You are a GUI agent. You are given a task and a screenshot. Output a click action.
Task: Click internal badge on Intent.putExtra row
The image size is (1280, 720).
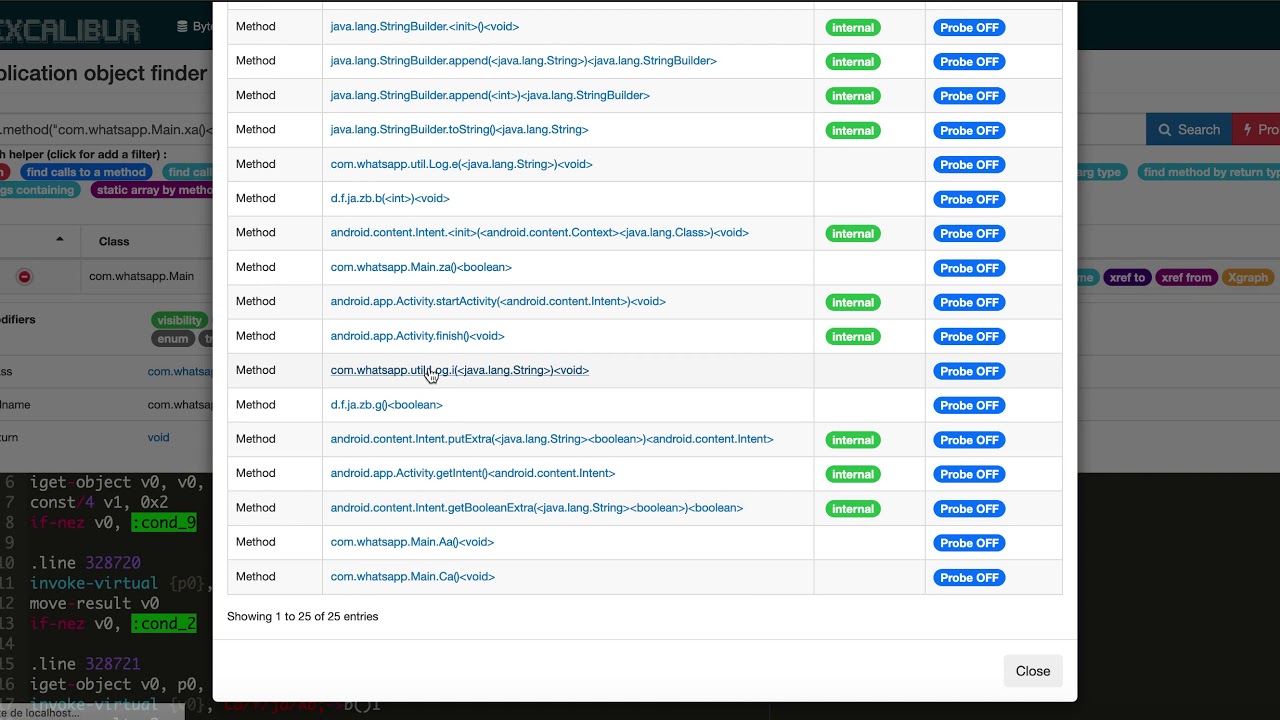tap(853, 440)
